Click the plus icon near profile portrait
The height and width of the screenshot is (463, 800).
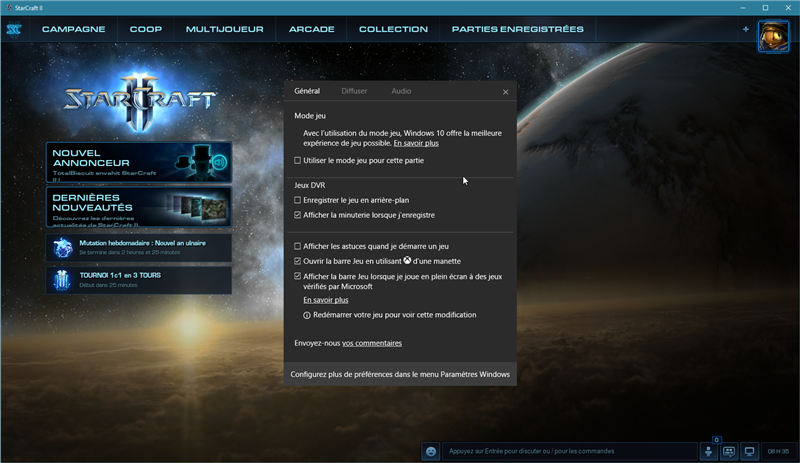point(745,29)
